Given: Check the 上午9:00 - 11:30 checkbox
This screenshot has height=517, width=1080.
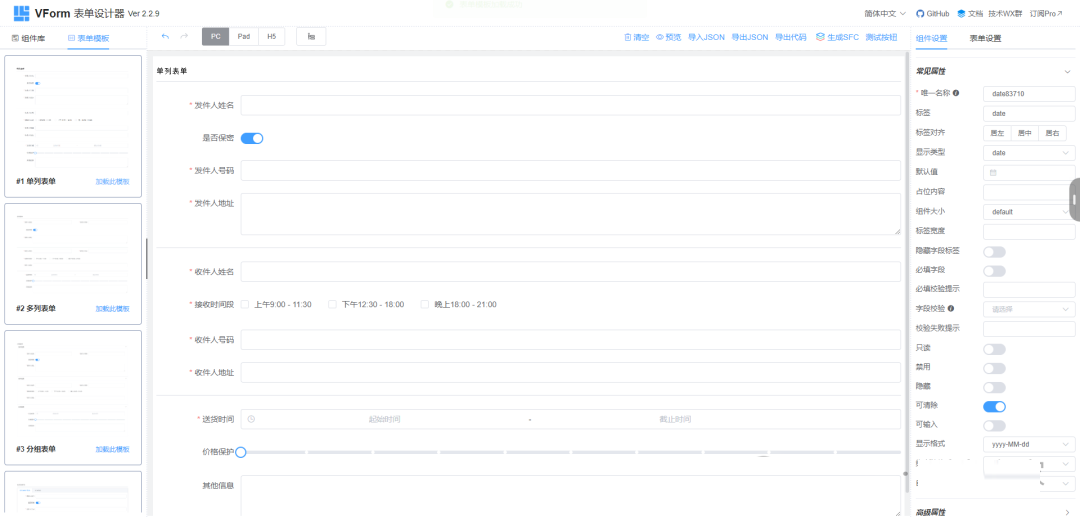Looking at the screenshot, I should (244, 305).
